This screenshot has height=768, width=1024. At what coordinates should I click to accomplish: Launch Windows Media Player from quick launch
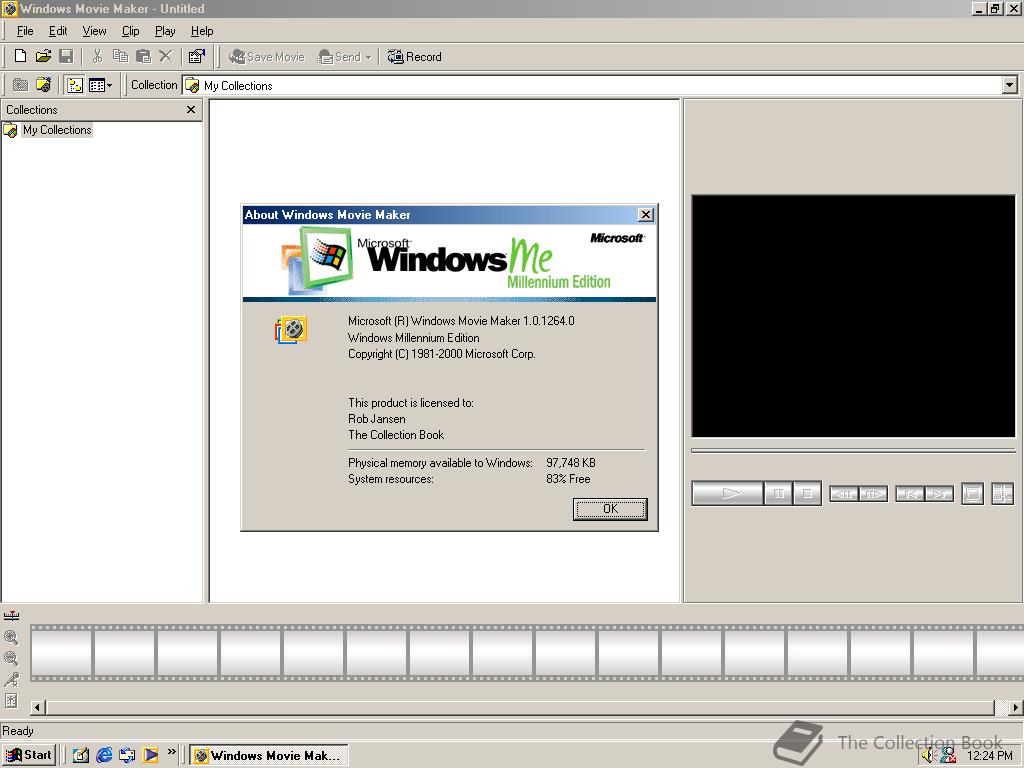150,755
